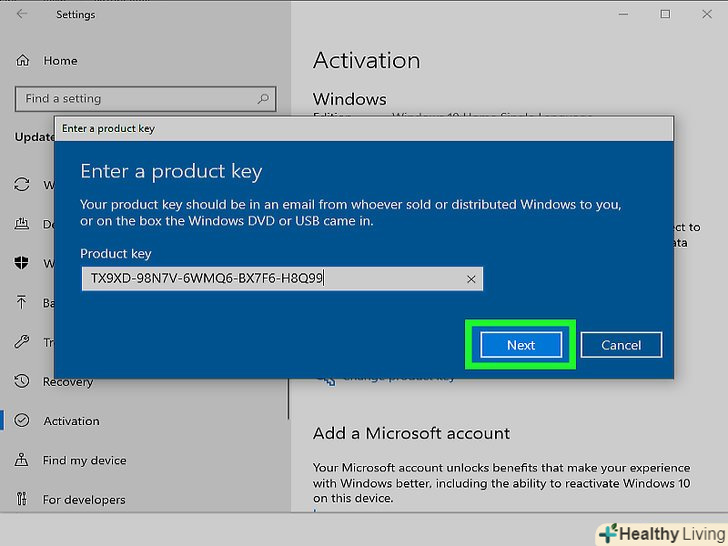Click the For developers tools icon

click(21, 499)
